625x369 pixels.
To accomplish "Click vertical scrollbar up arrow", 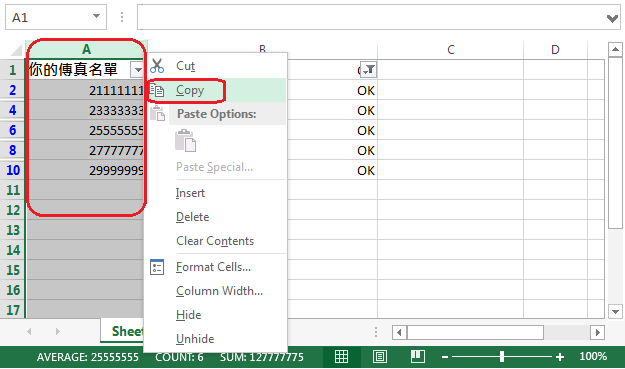I will (615, 49).
